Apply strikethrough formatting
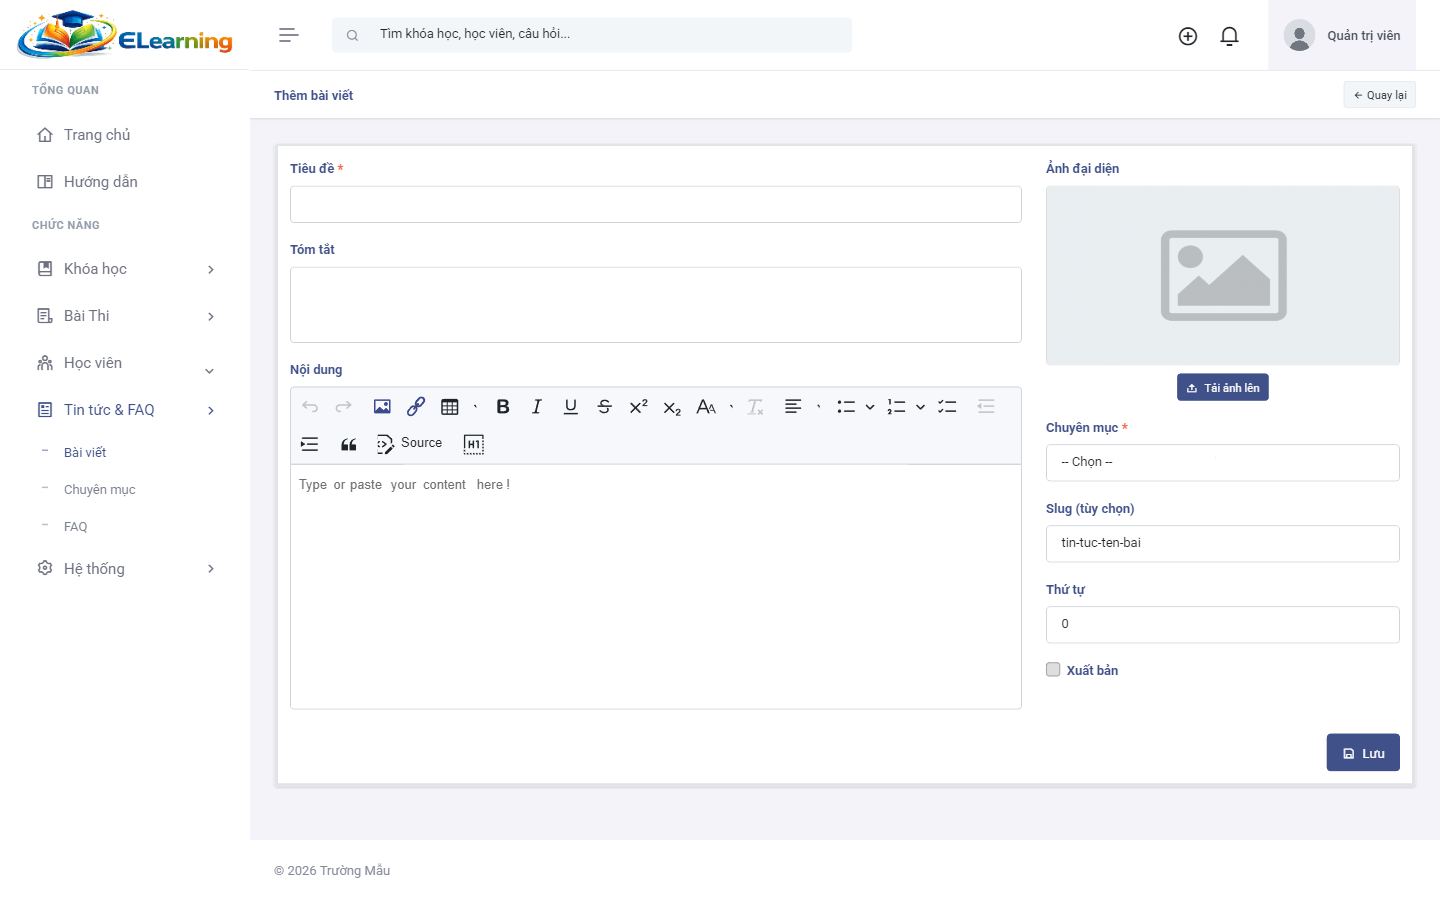Viewport: 1440px width, 900px height. tap(604, 407)
